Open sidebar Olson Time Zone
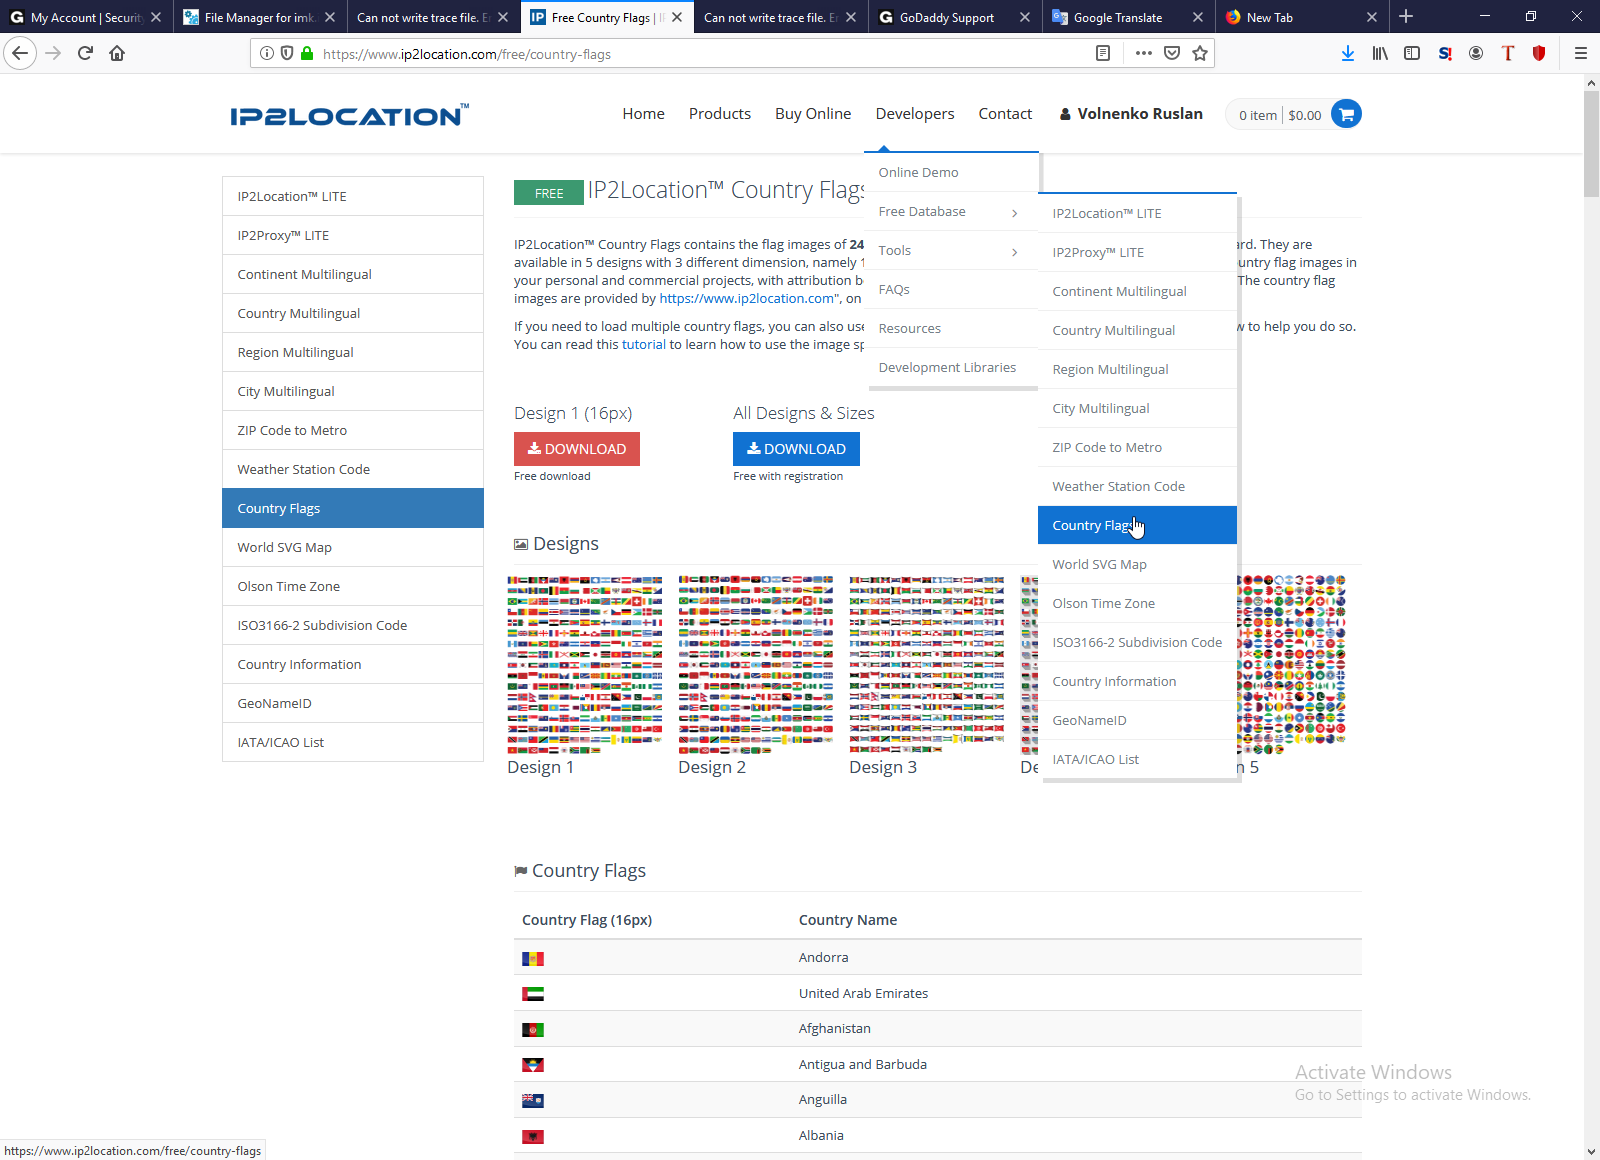The image size is (1600, 1160). 353,586
